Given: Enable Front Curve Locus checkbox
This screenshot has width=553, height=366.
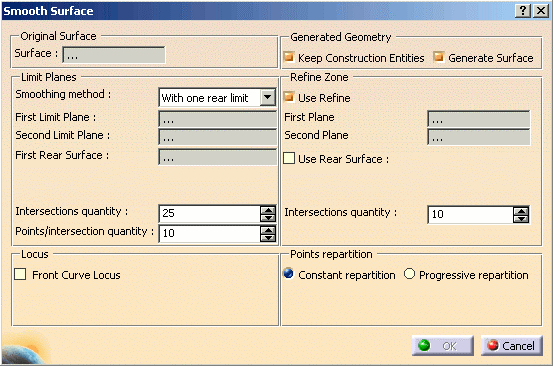Looking at the screenshot, I should (20, 274).
